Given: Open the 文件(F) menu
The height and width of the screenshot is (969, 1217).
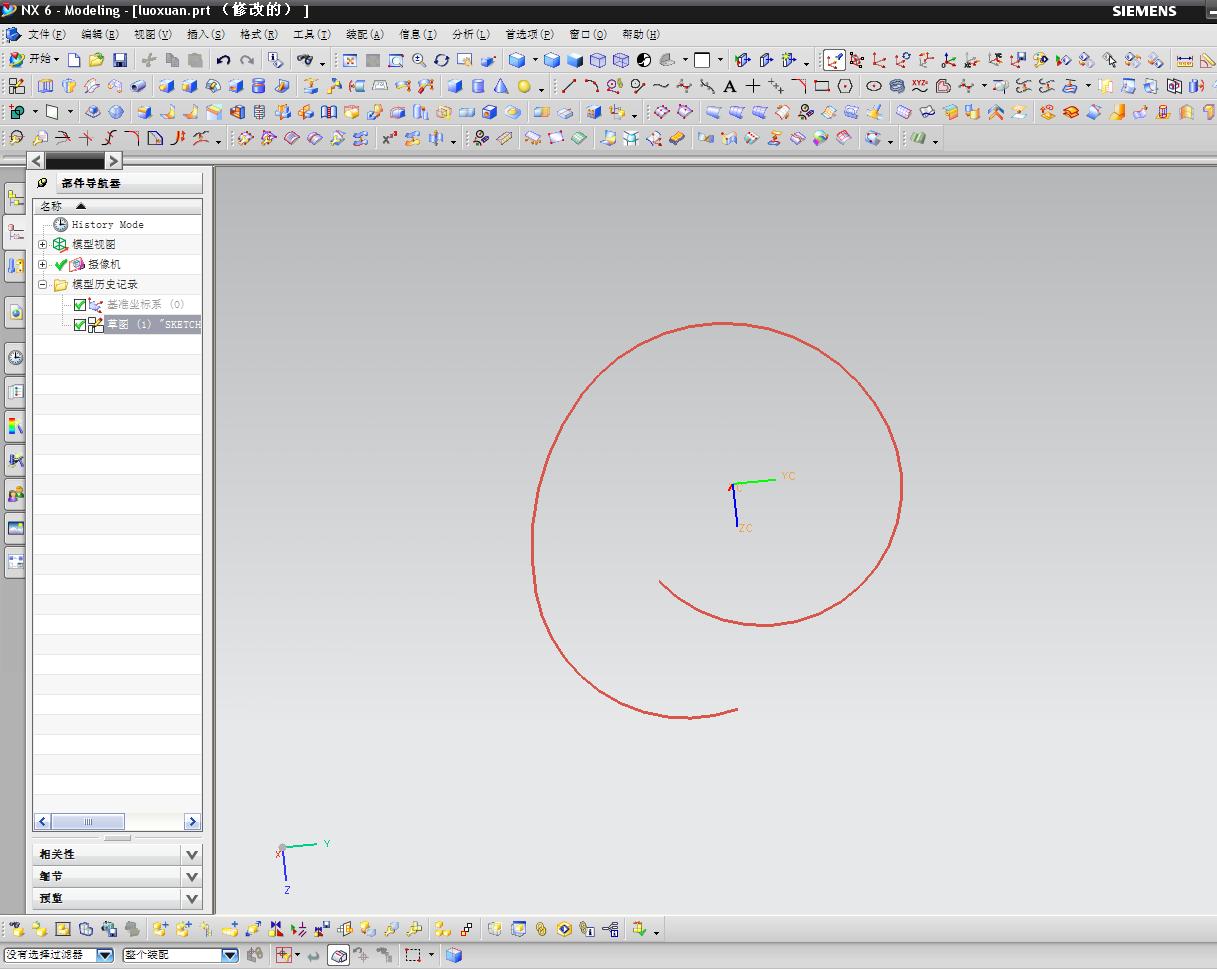Looking at the screenshot, I should [x=47, y=35].
